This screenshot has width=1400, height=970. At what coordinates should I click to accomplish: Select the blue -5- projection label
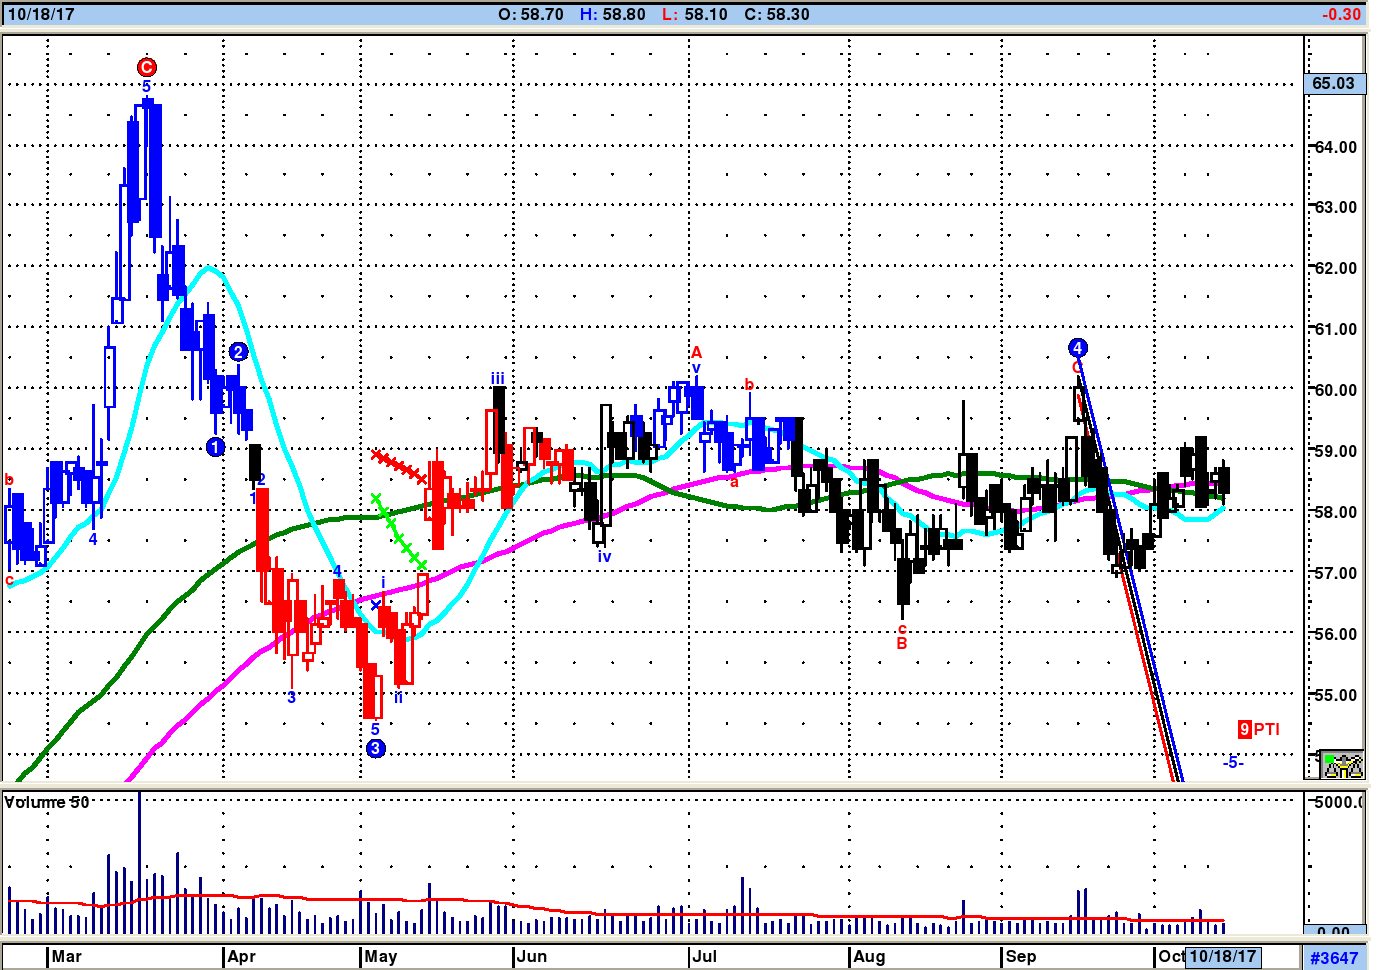[x=1233, y=762]
